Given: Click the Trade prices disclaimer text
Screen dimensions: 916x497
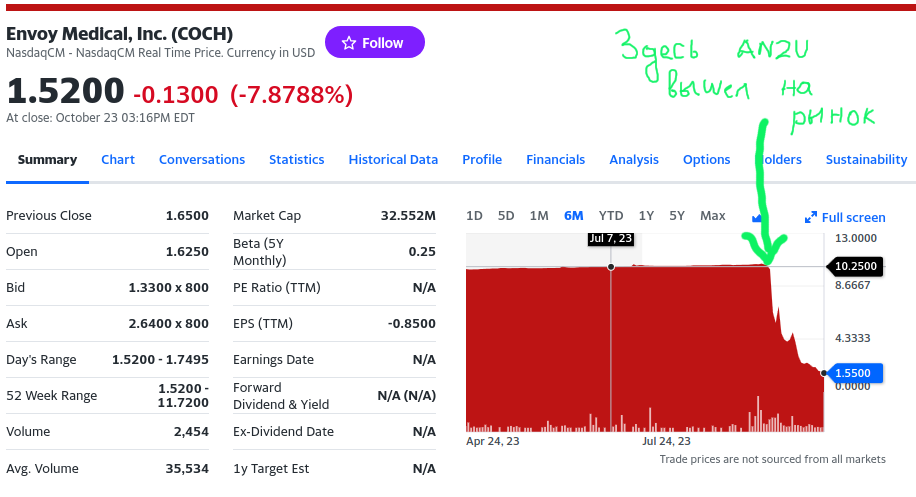Looking at the screenshot, I should (x=772, y=459).
